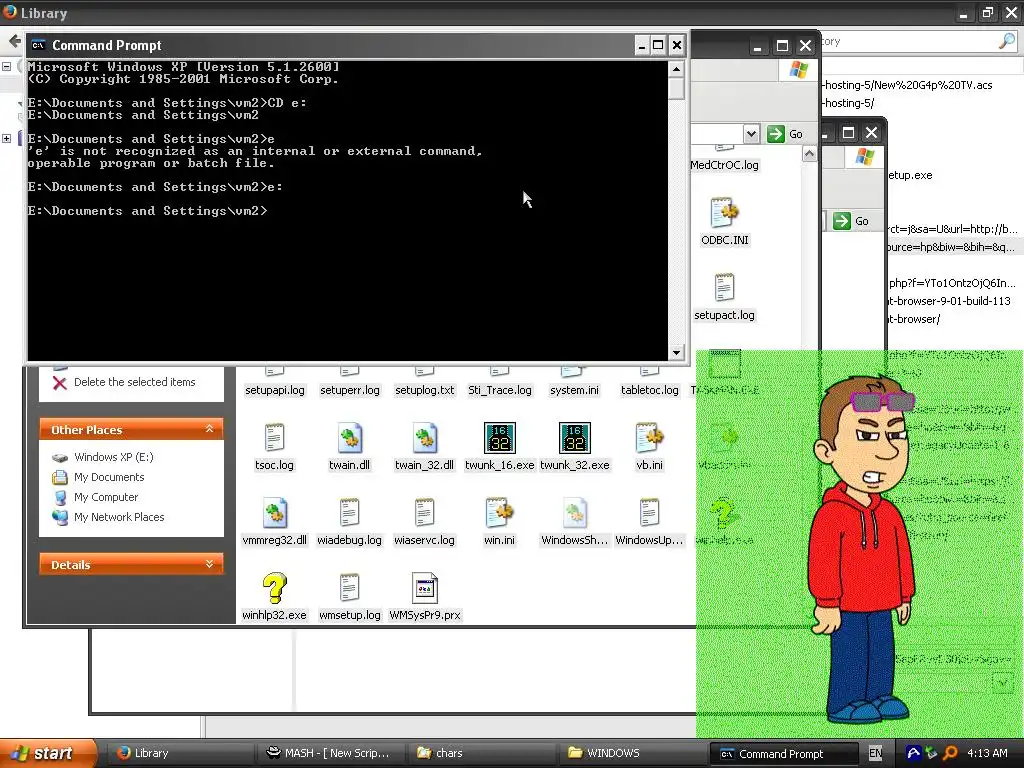Select the twunk_16.exe icon
The image size is (1024, 768).
coord(500,438)
